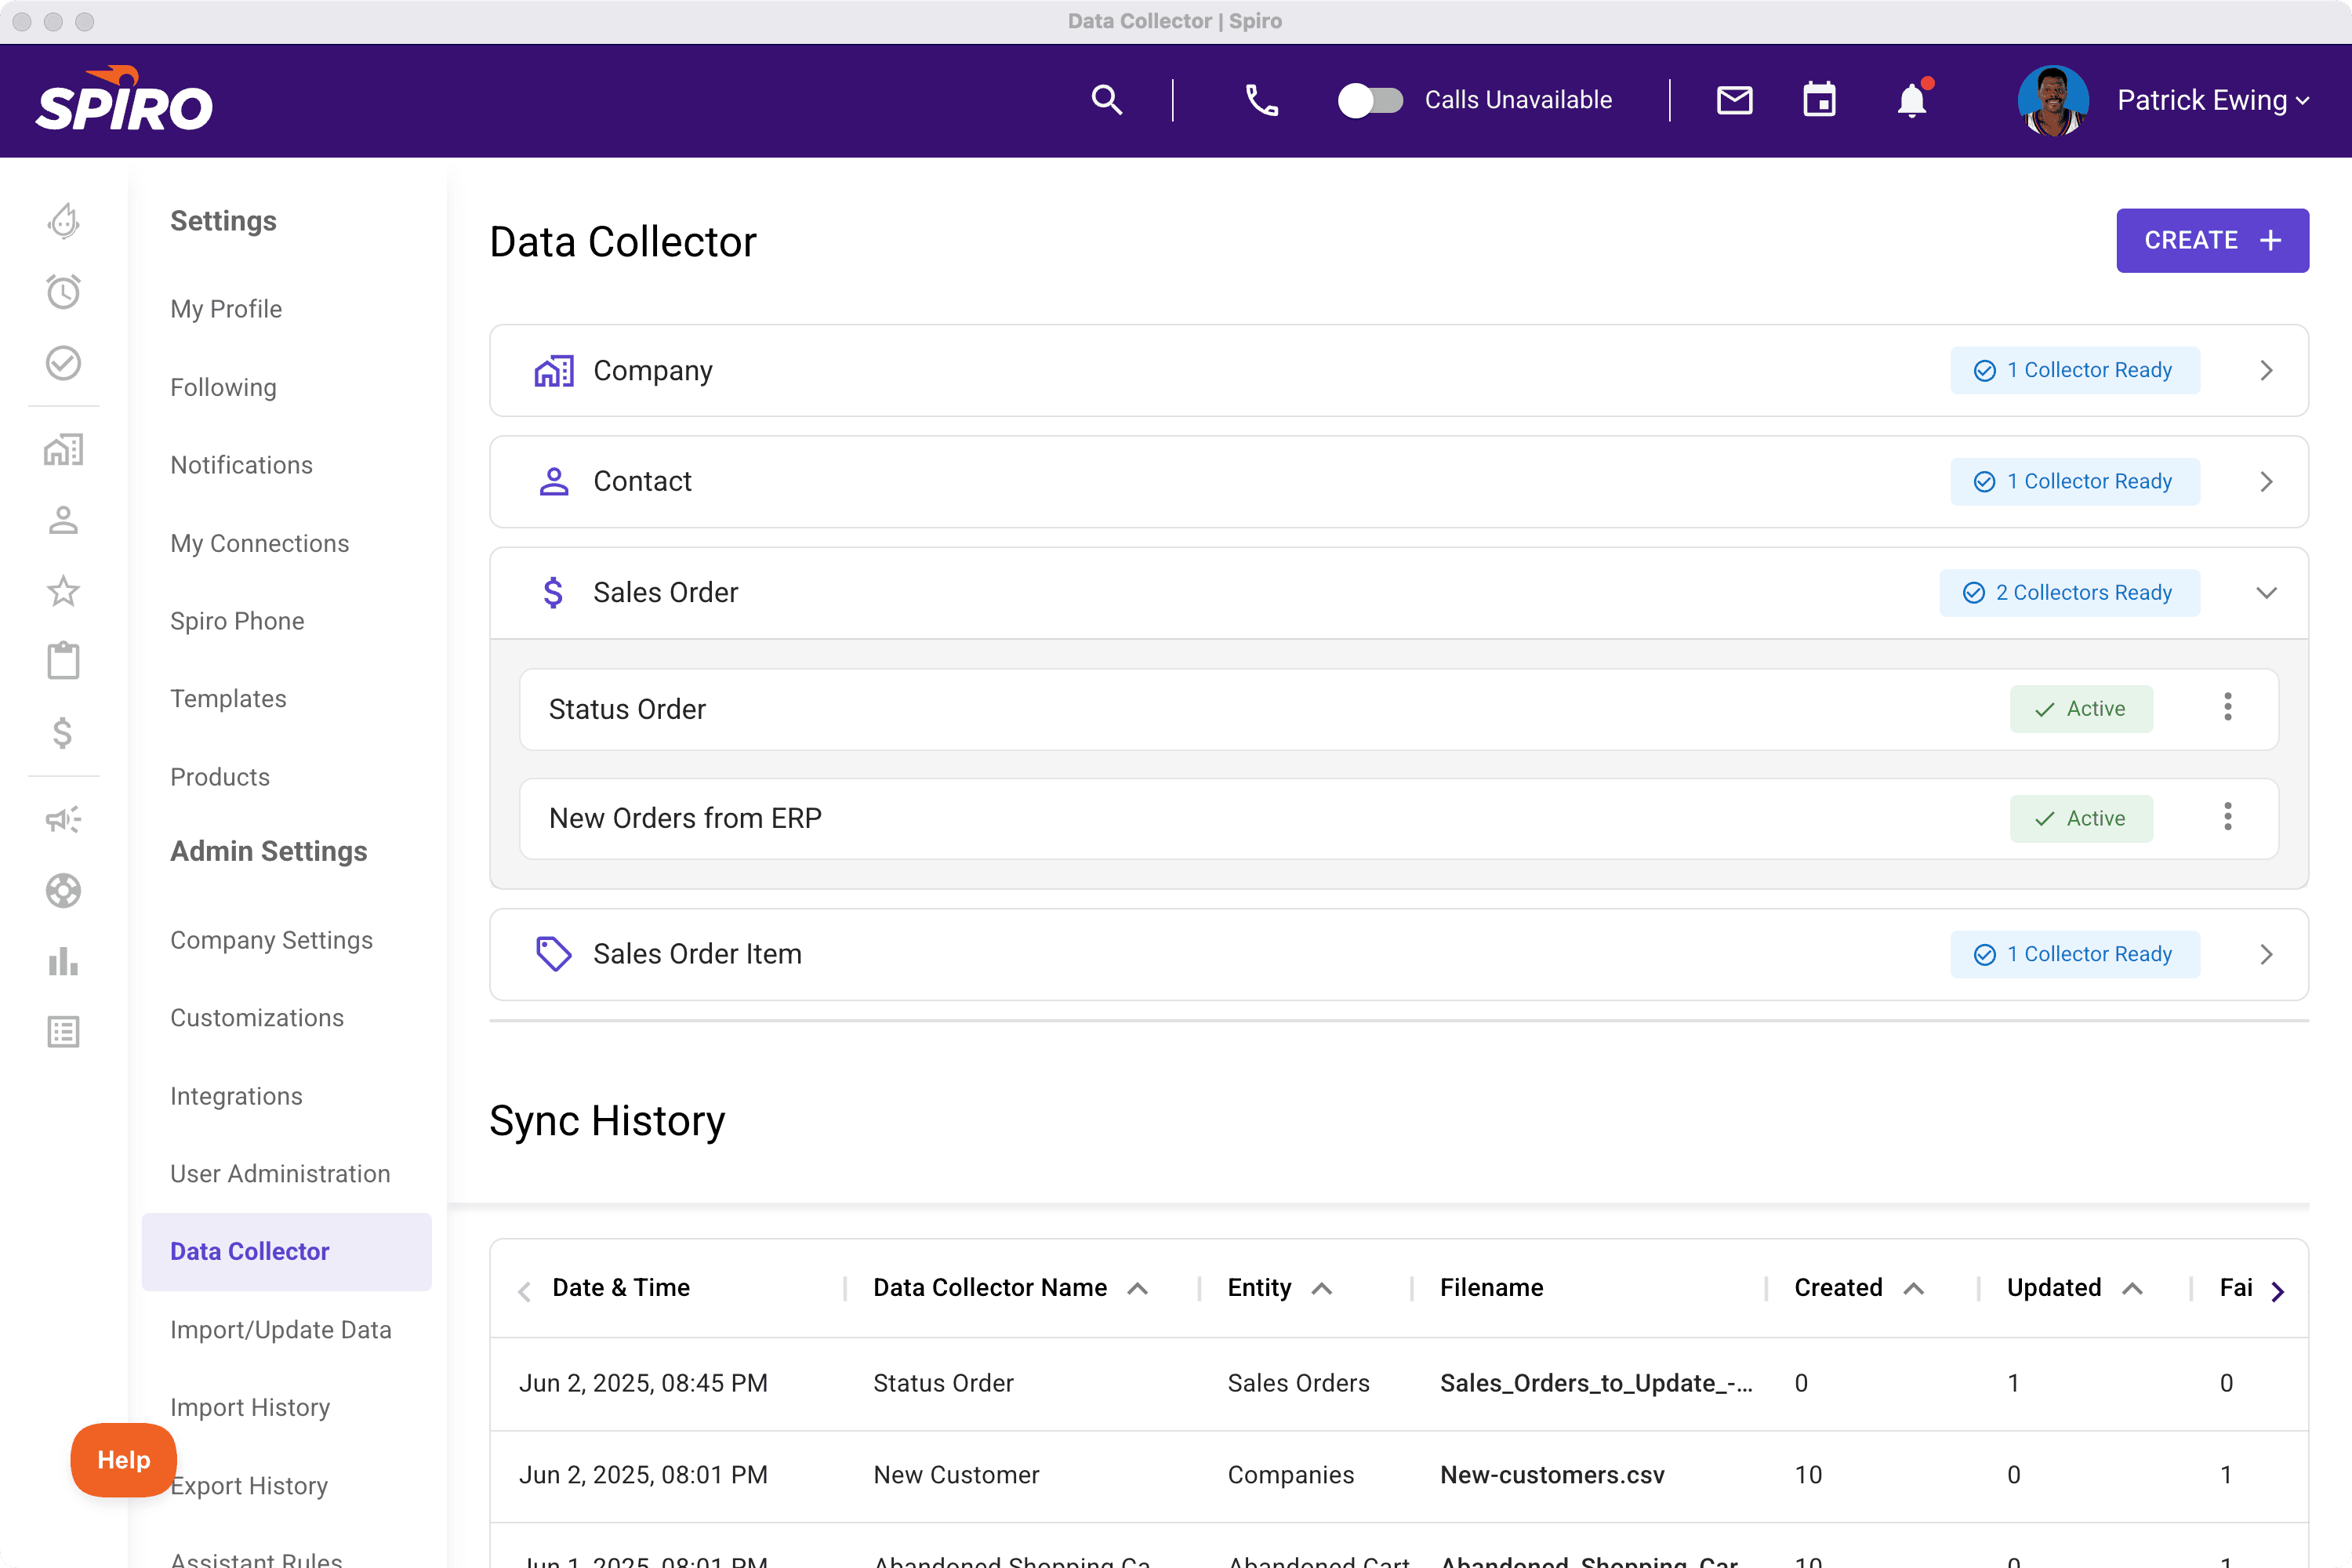Click Patrick Ewing's avatar photo
The image size is (2352, 1568).
(x=2053, y=100)
